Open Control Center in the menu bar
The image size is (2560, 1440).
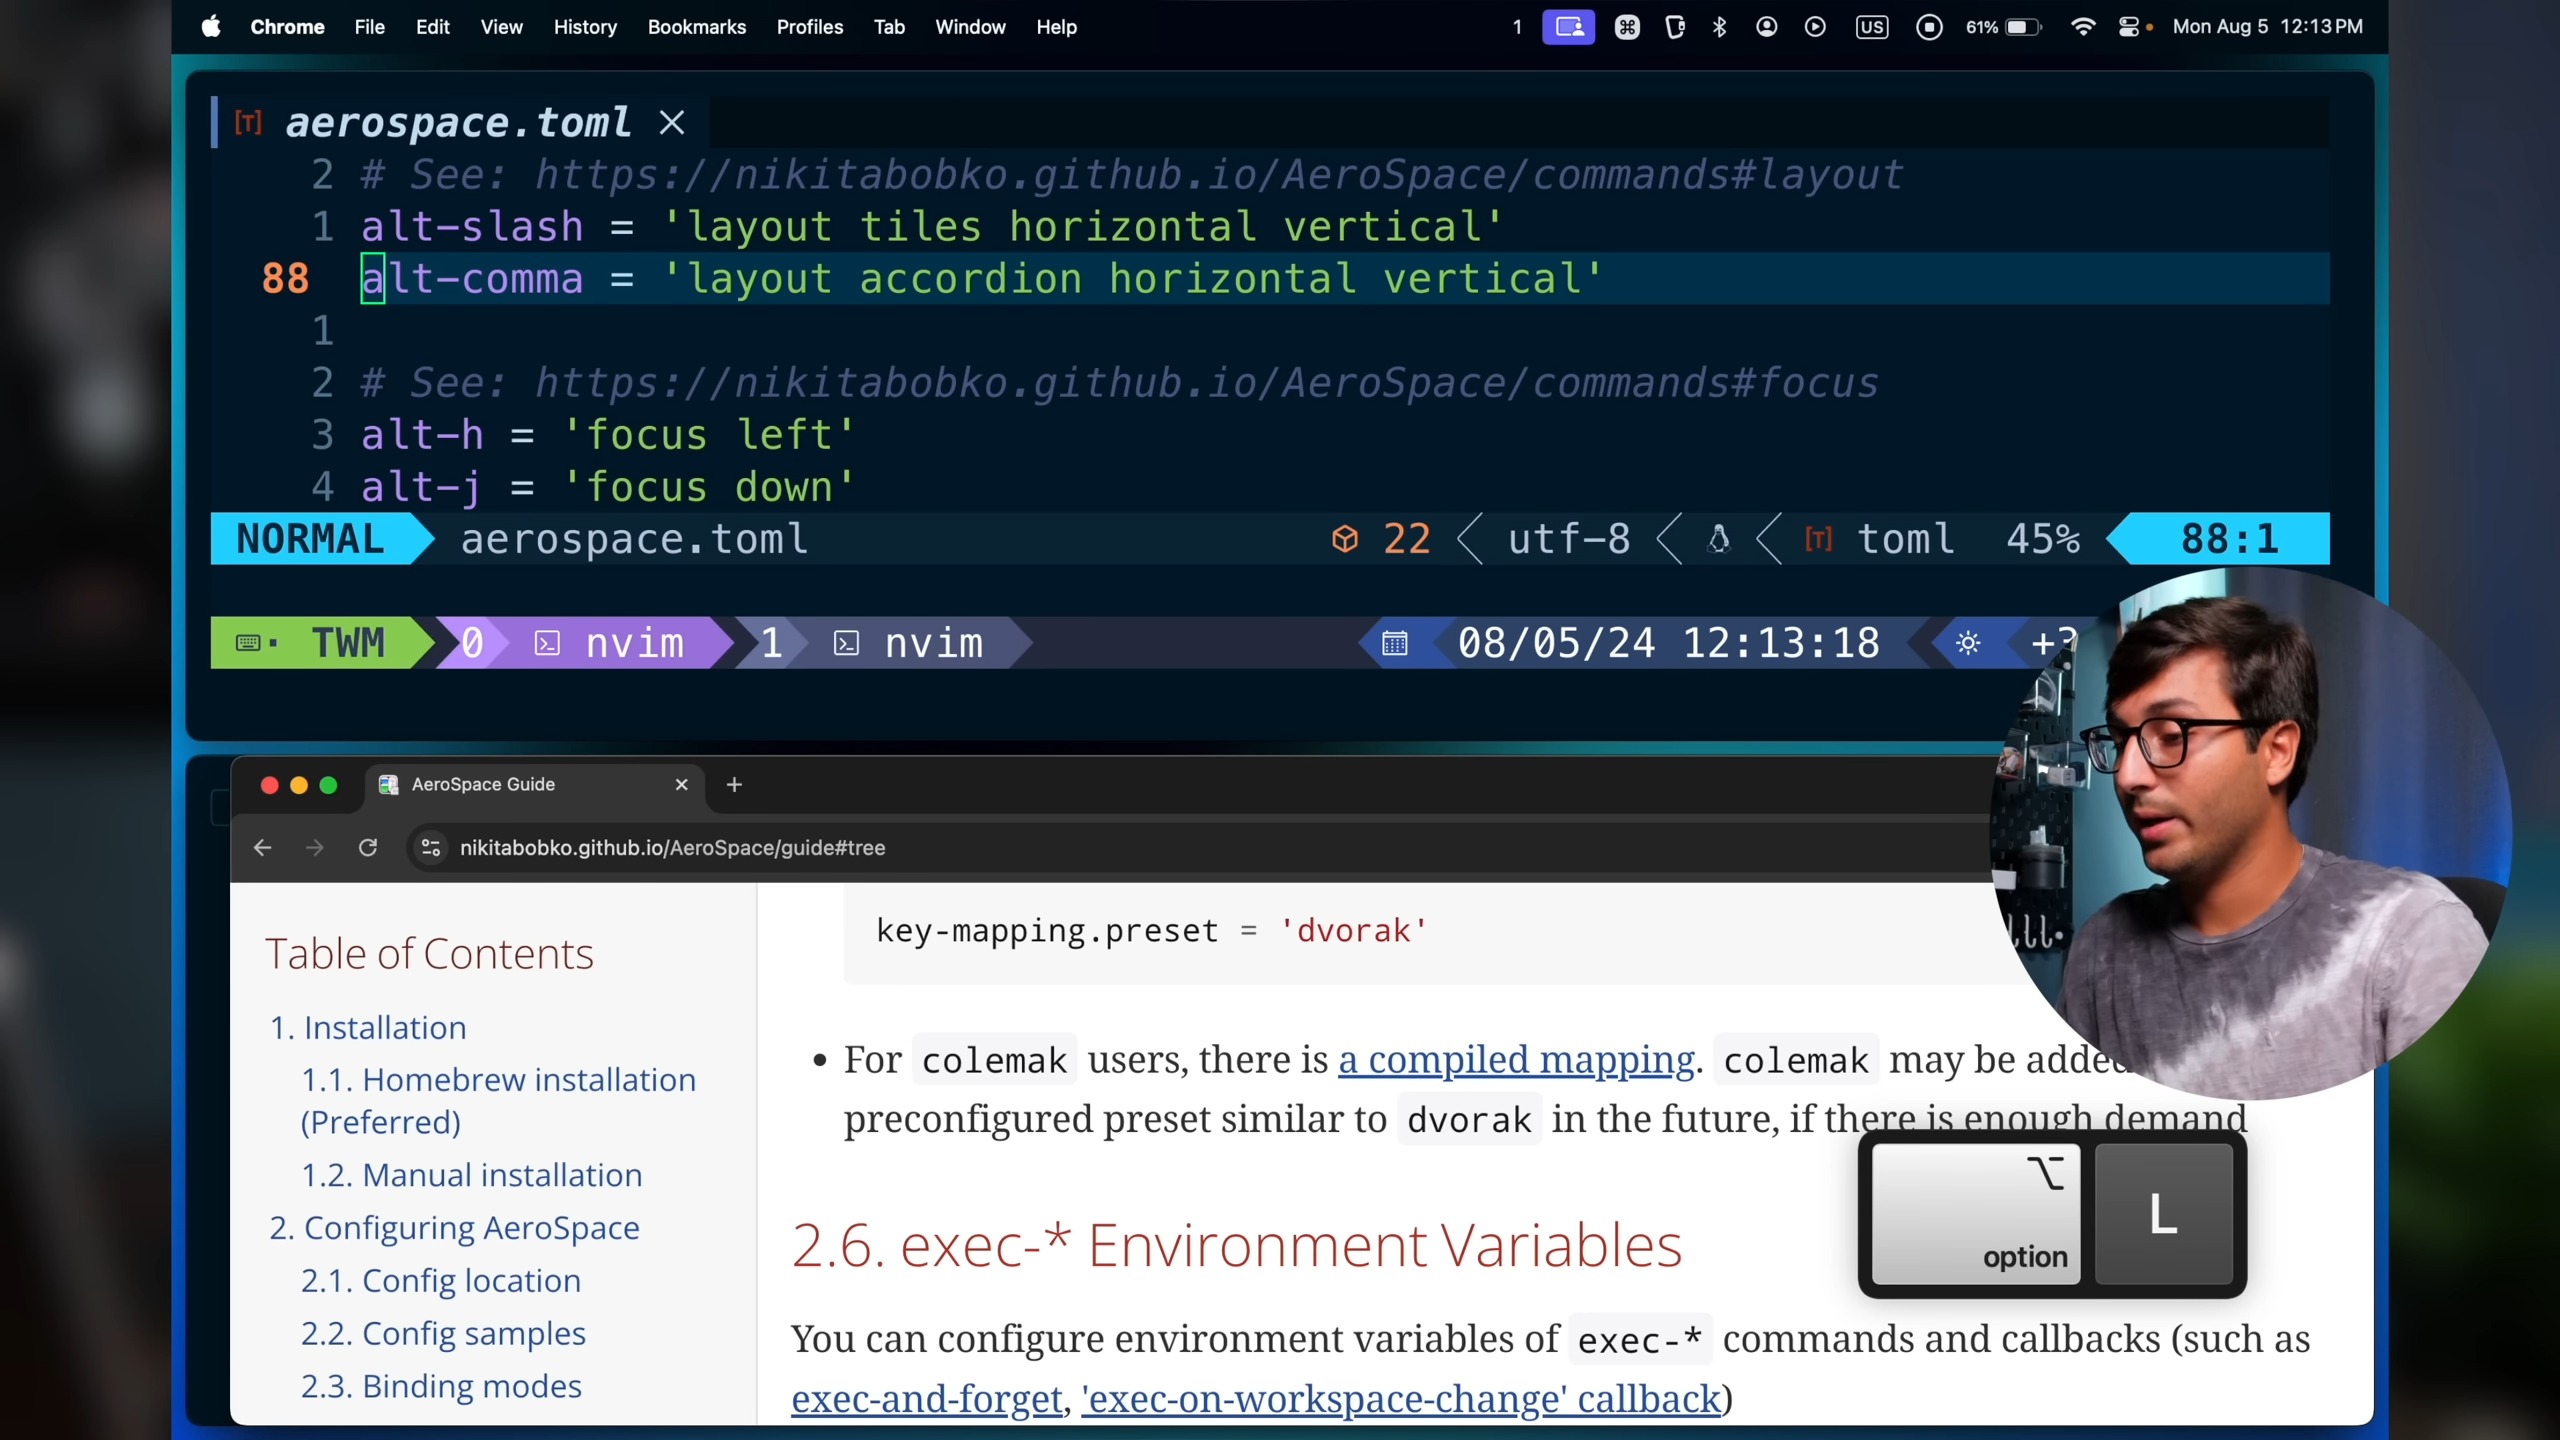coord(2130,27)
